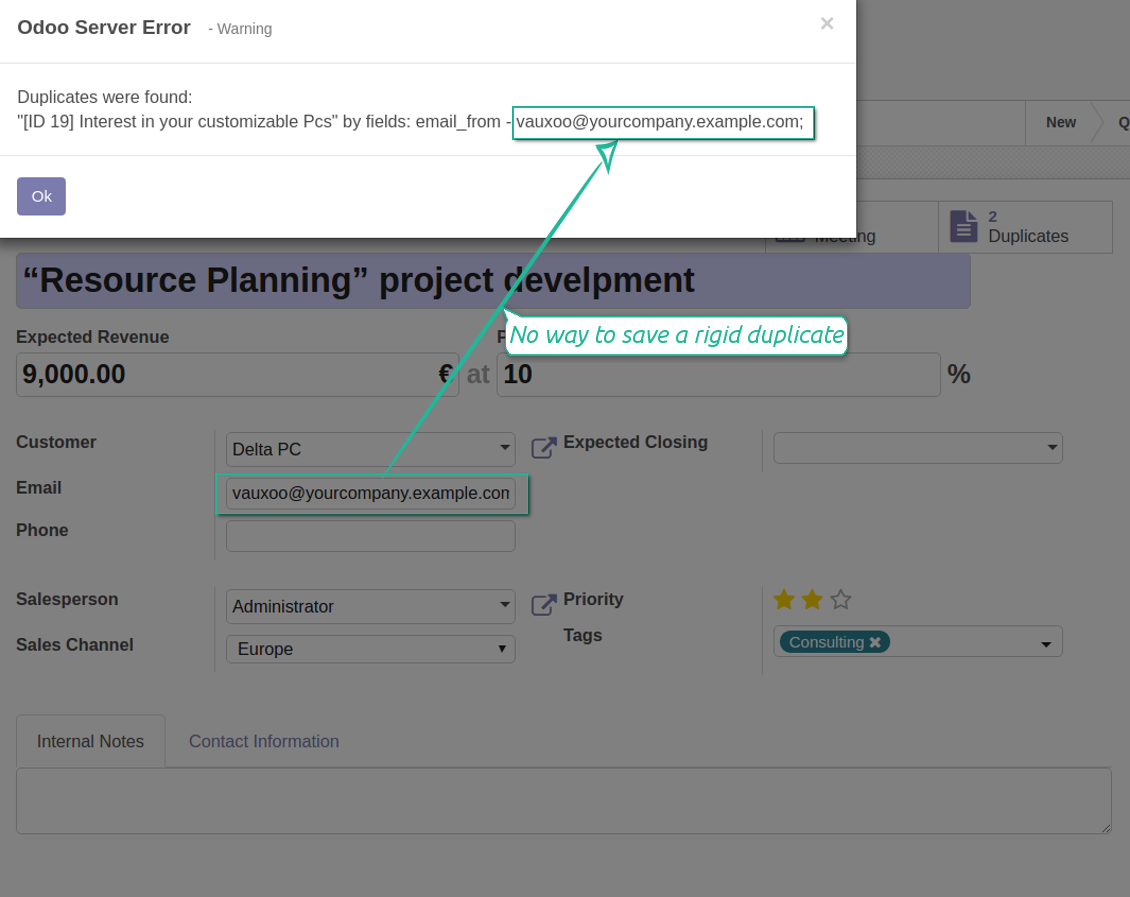This screenshot has height=897, width=1130.
Task: Expand the Customer Delta PC dropdown
Action: 504,449
